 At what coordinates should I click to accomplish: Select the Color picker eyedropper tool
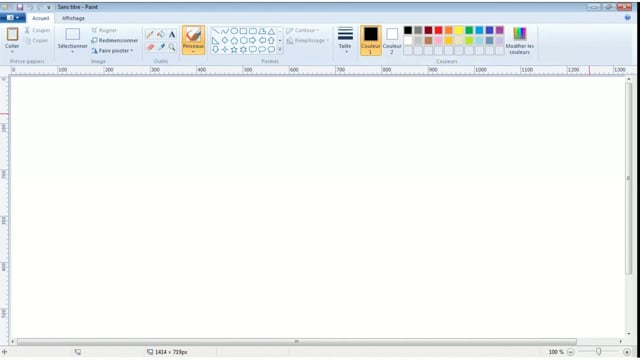click(161, 47)
